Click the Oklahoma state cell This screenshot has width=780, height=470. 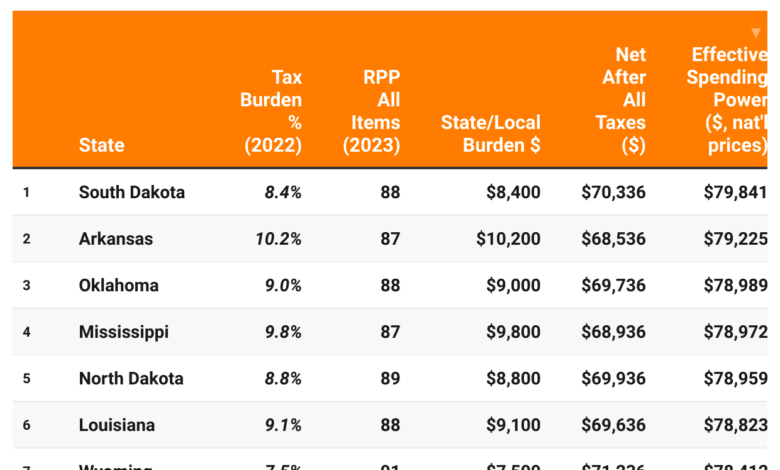pyautogui.click(x=119, y=285)
